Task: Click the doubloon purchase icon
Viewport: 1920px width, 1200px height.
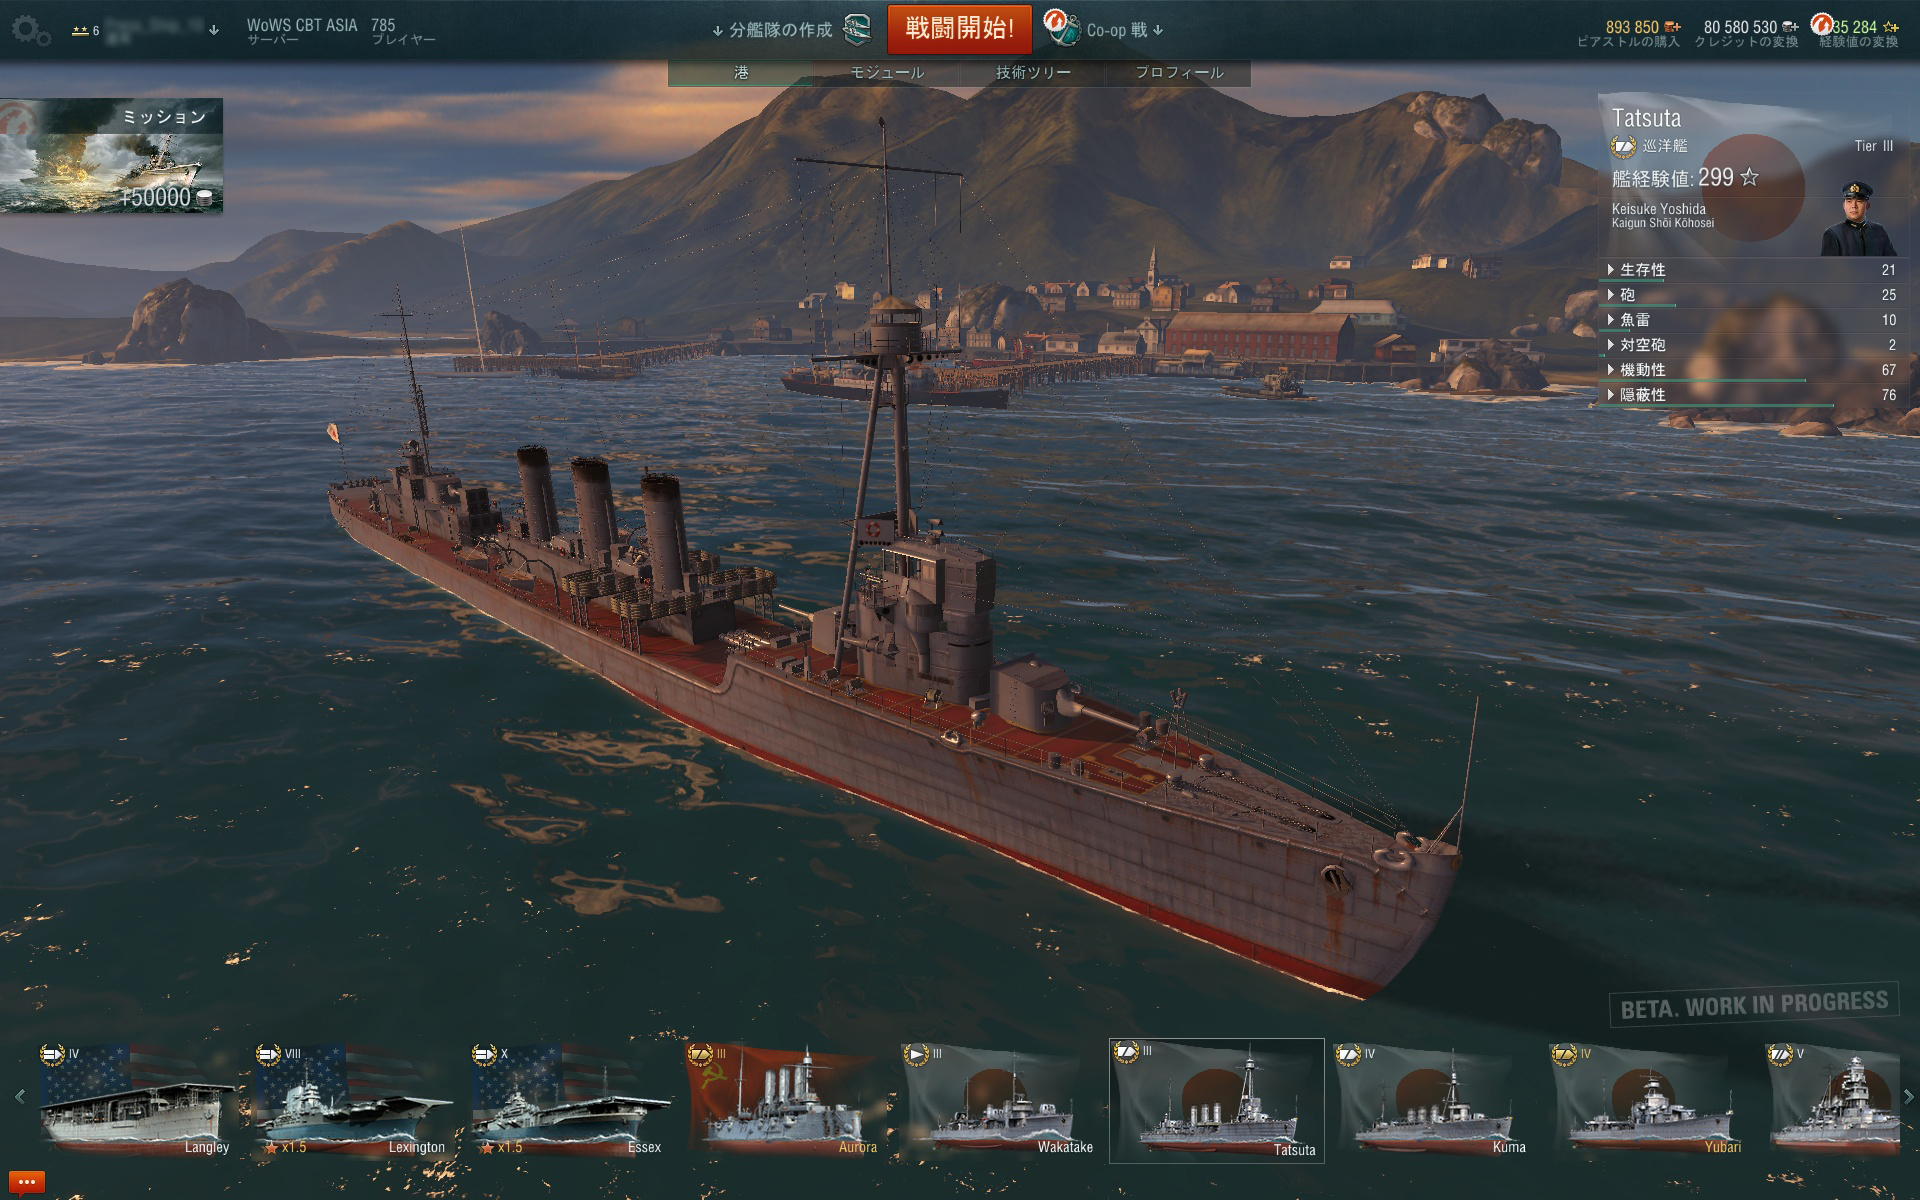Action: (x=1673, y=27)
